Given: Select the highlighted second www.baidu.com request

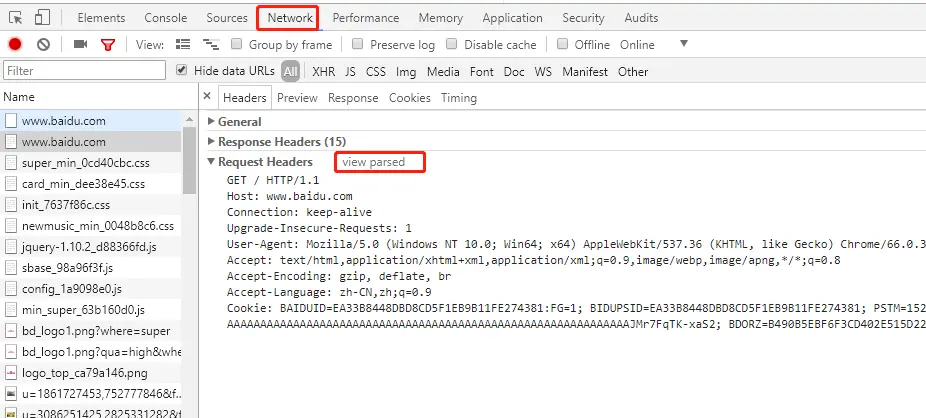Looking at the screenshot, I should click(x=91, y=142).
